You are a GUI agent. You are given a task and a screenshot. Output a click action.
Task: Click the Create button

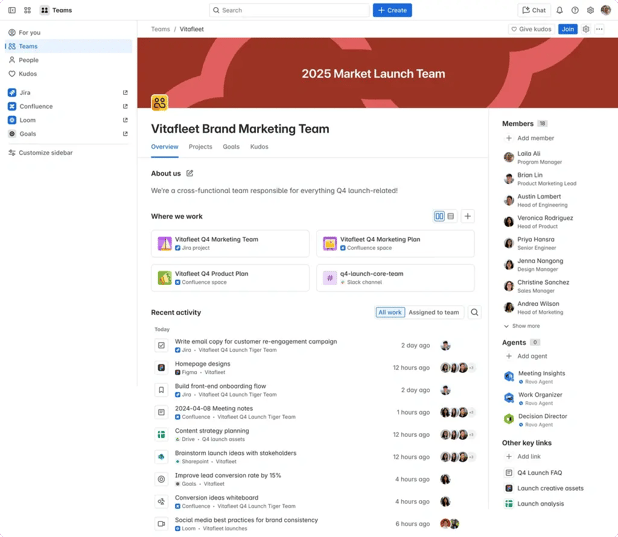click(x=392, y=10)
